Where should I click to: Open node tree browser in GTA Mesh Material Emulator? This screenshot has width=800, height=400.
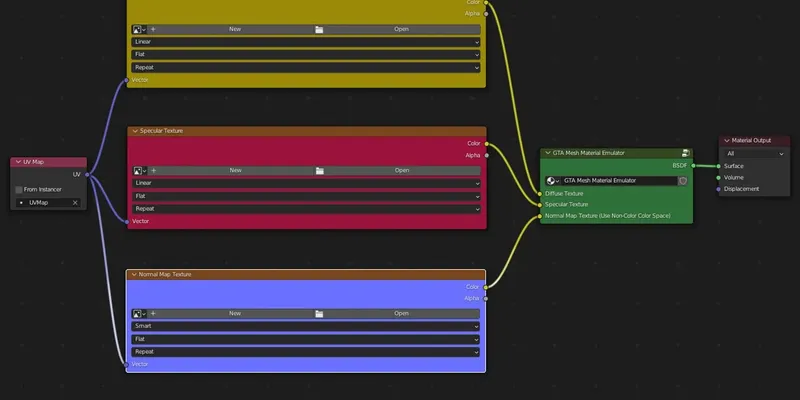coord(553,181)
